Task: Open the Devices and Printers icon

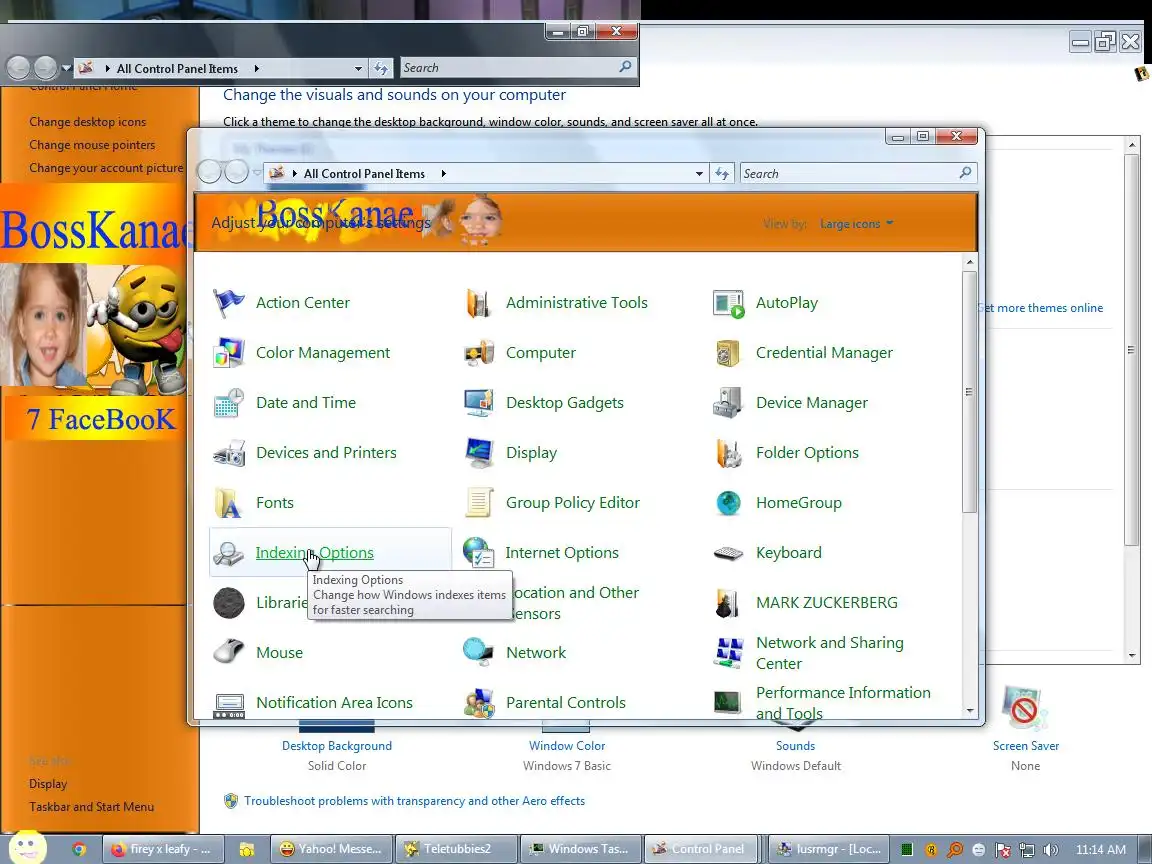Action: [228, 453]
